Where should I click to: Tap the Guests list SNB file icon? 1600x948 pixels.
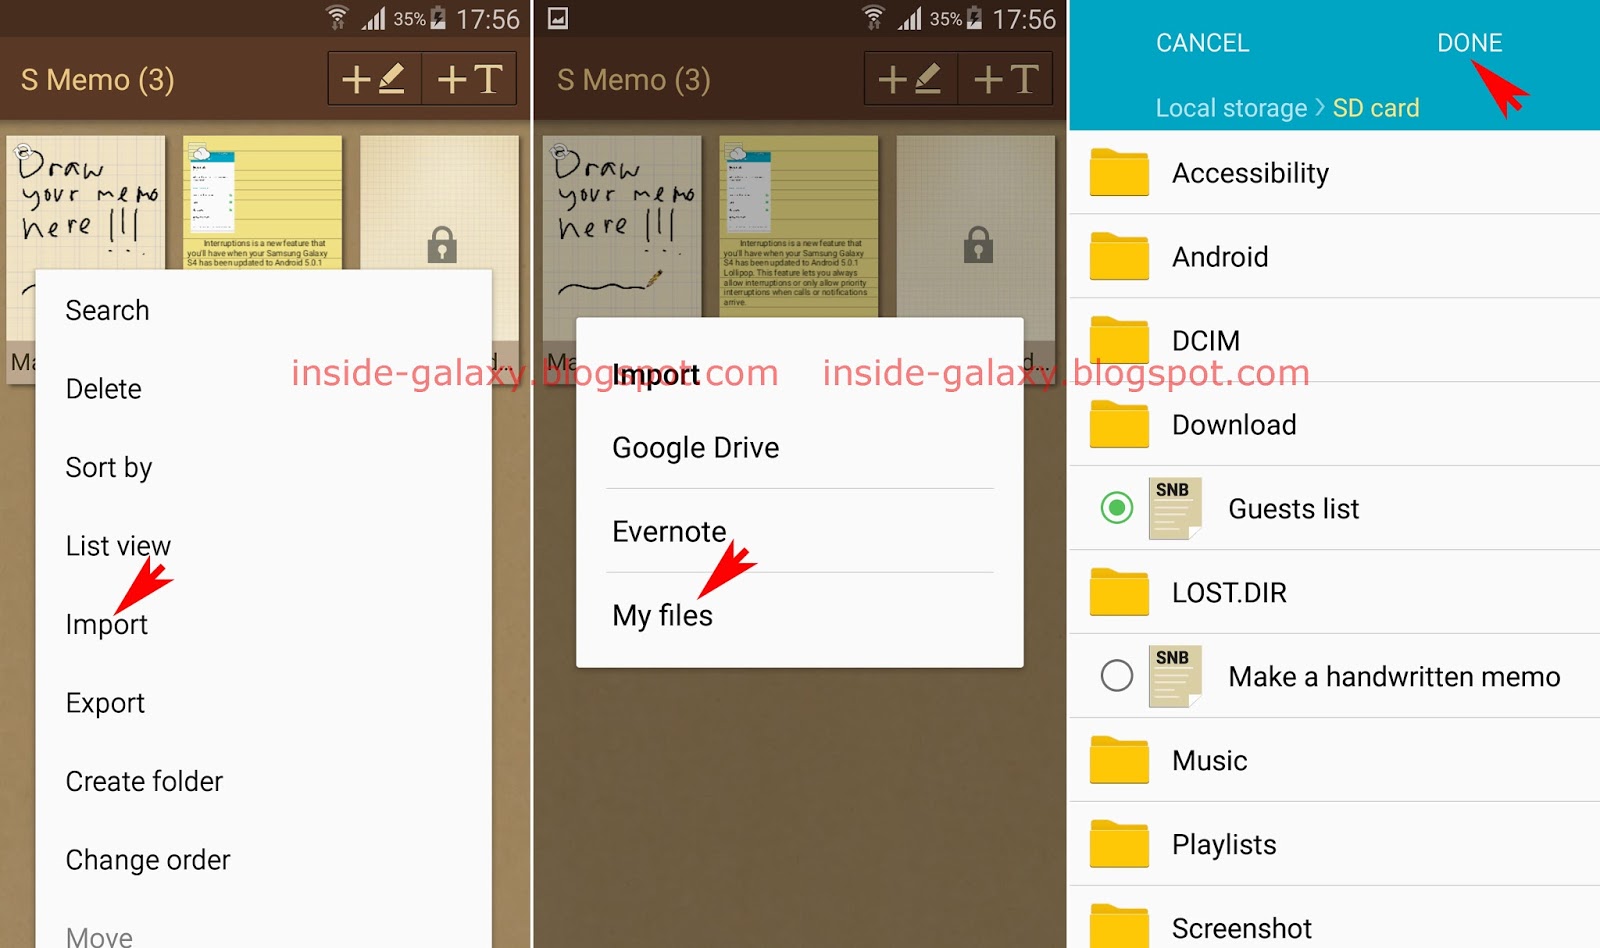point(1175,508)
